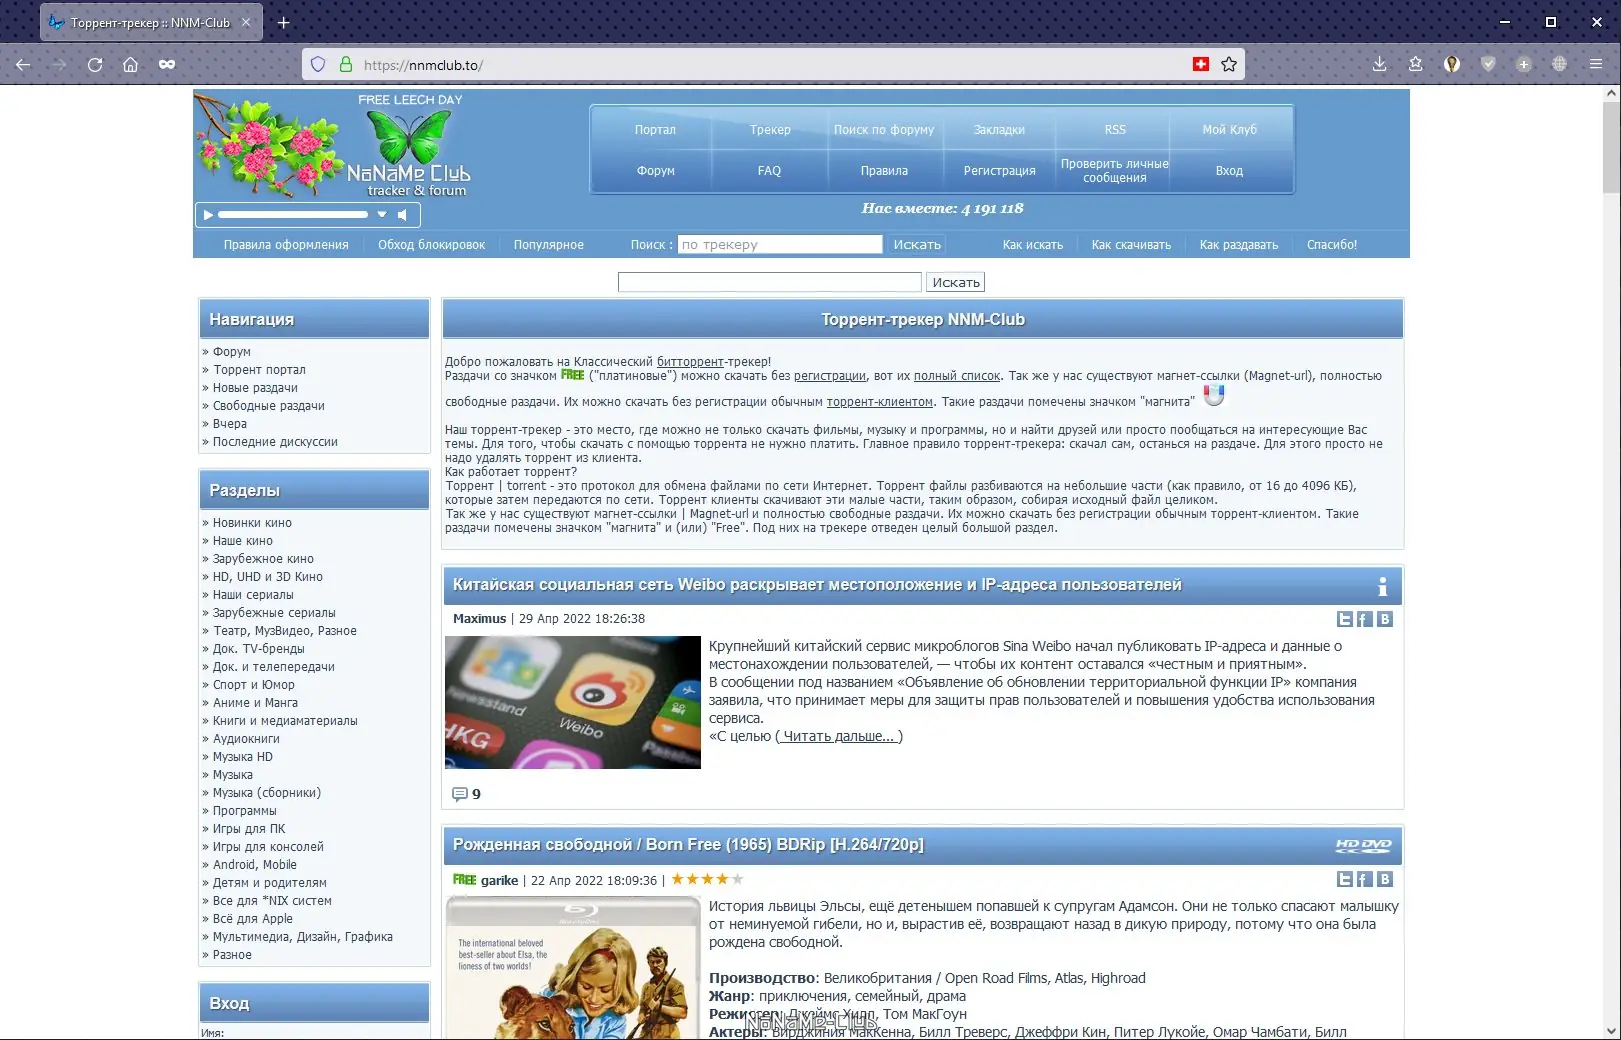Click Искать button beside wide search box
Viewport: 1621px width, 1040px height.
956,283
